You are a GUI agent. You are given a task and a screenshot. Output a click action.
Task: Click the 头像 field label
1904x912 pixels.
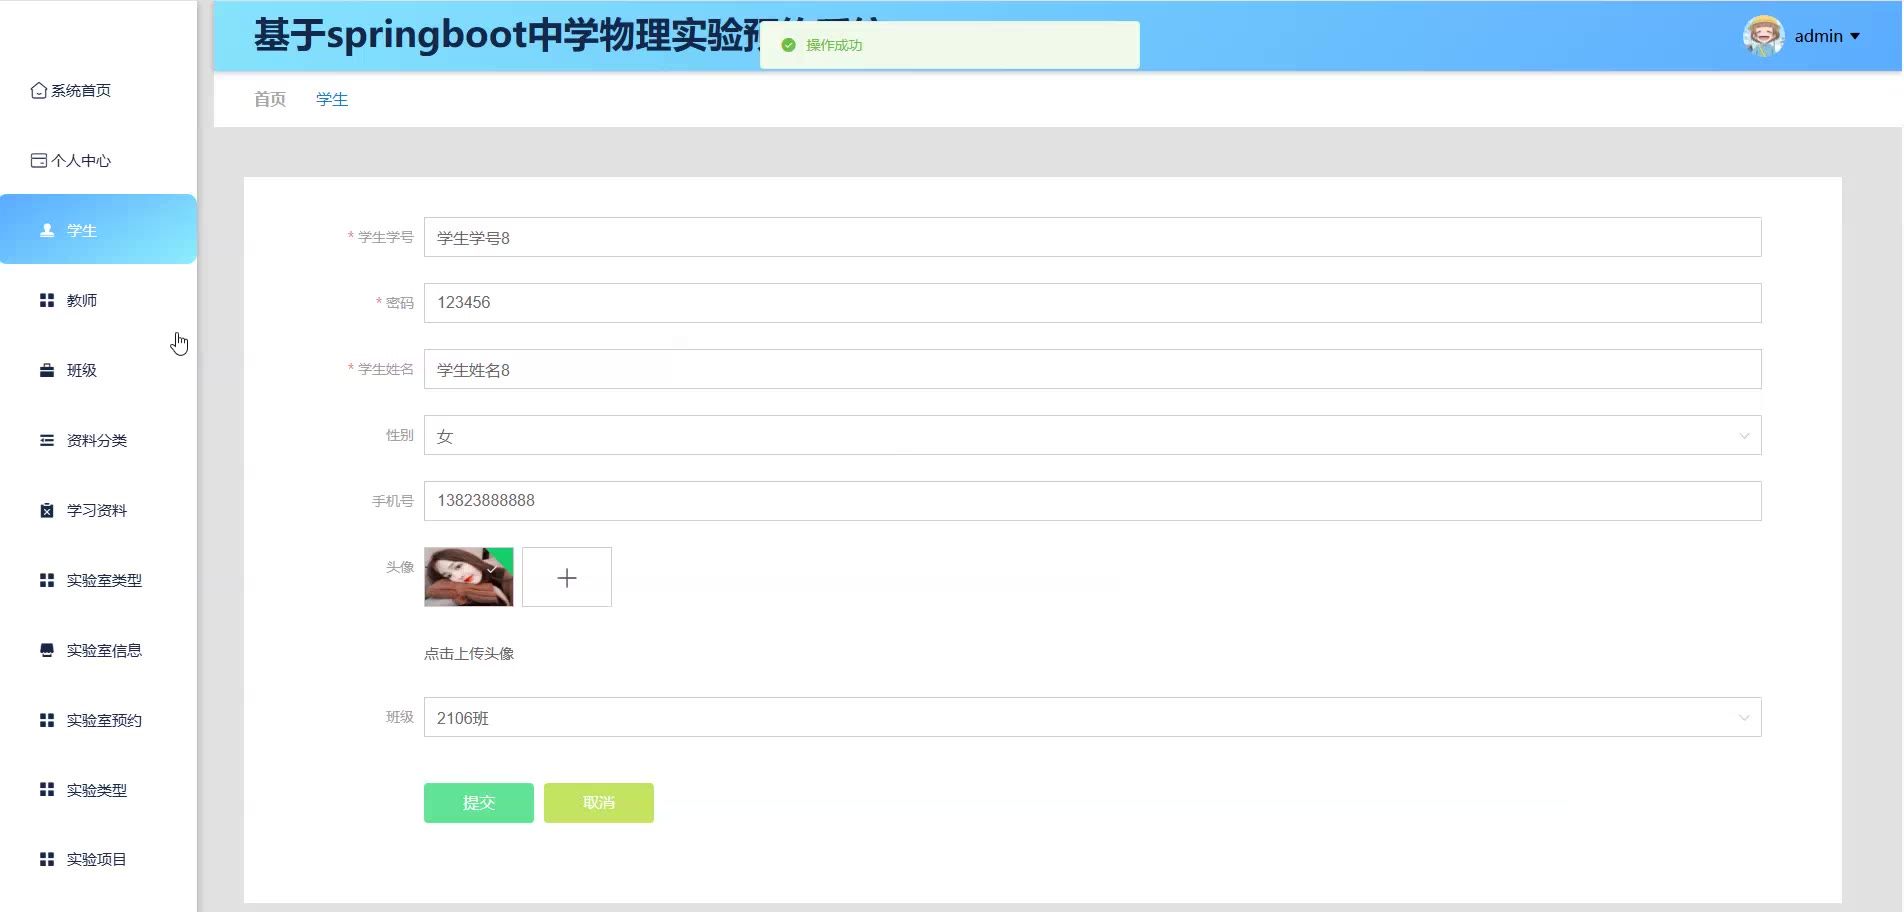click(x=400, y=567)
